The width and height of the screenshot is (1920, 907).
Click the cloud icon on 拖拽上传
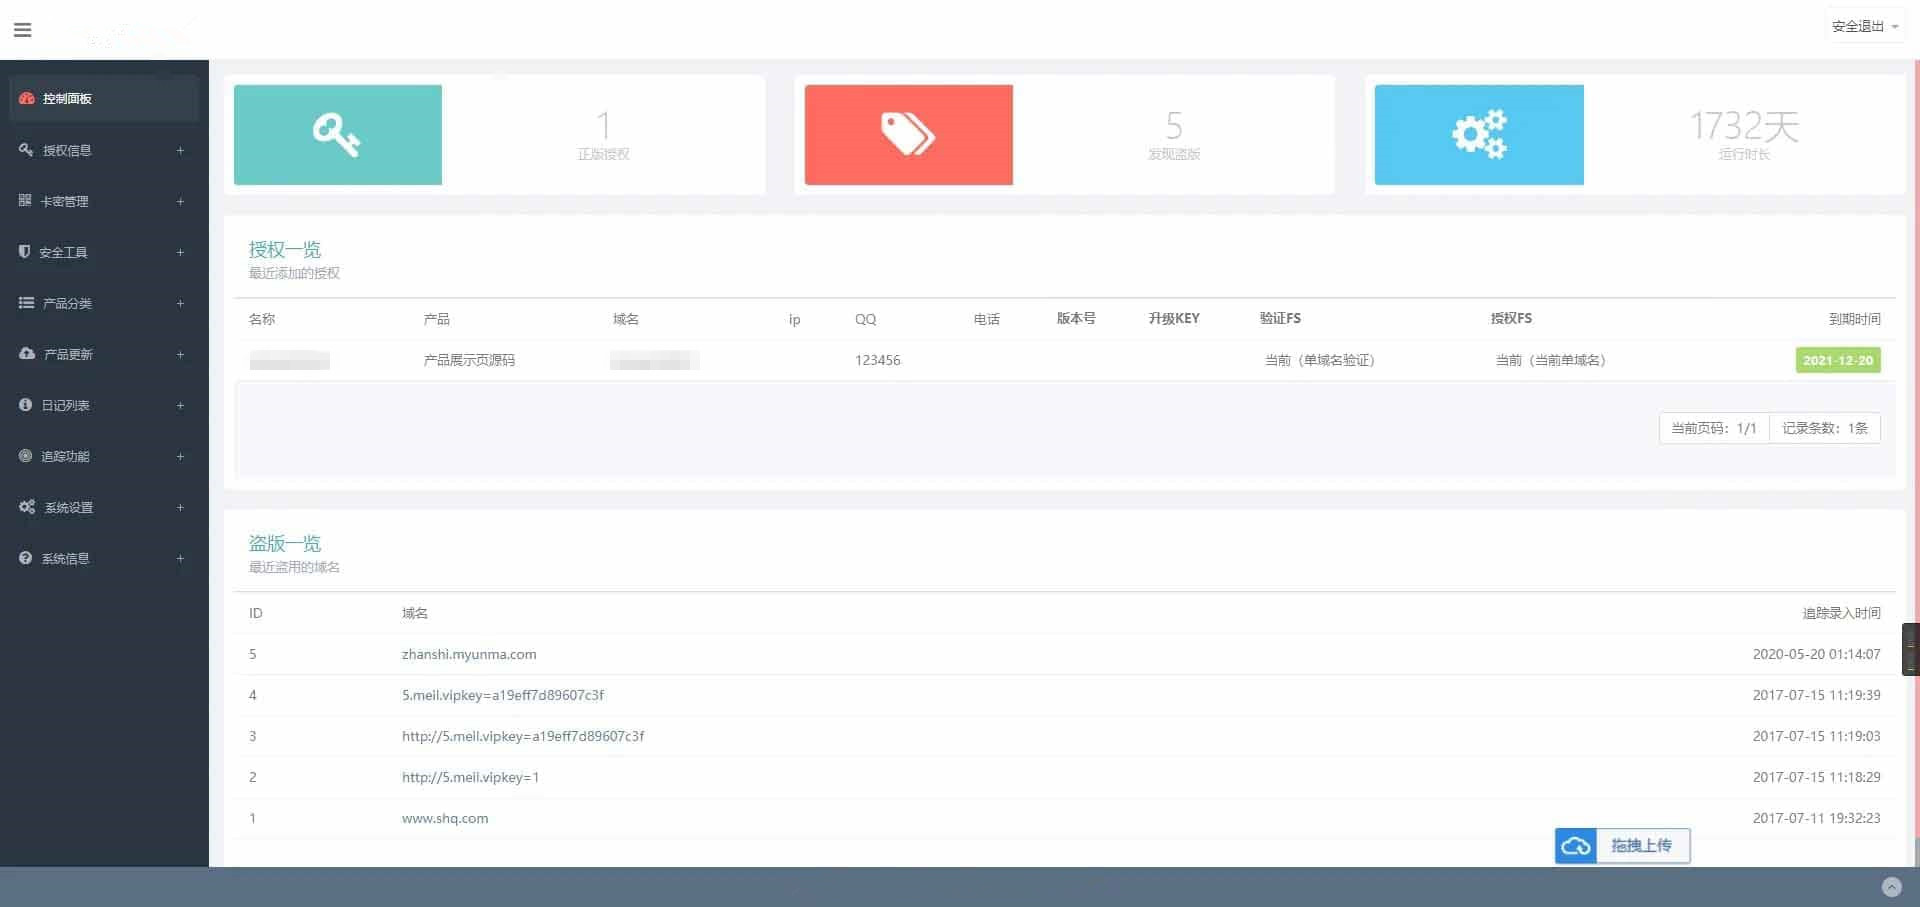click(1576, 846)
